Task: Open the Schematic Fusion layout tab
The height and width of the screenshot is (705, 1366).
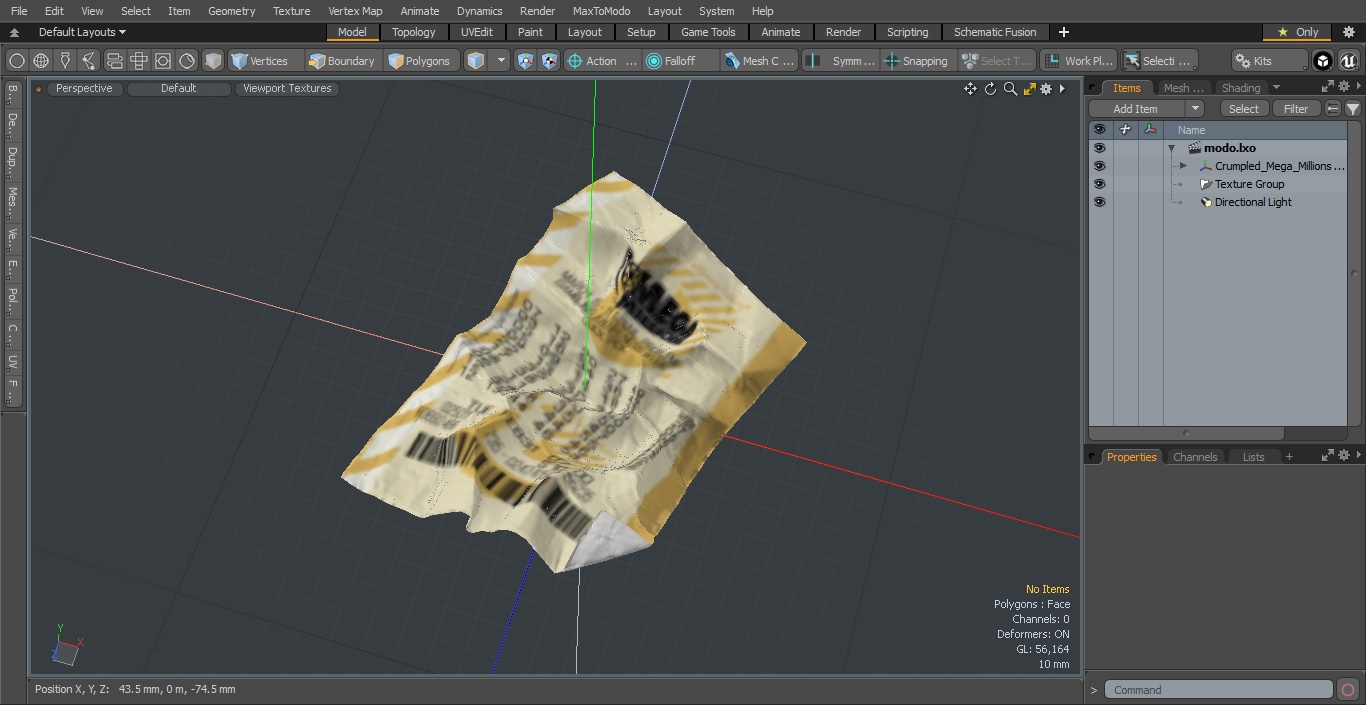Action: 995,32
